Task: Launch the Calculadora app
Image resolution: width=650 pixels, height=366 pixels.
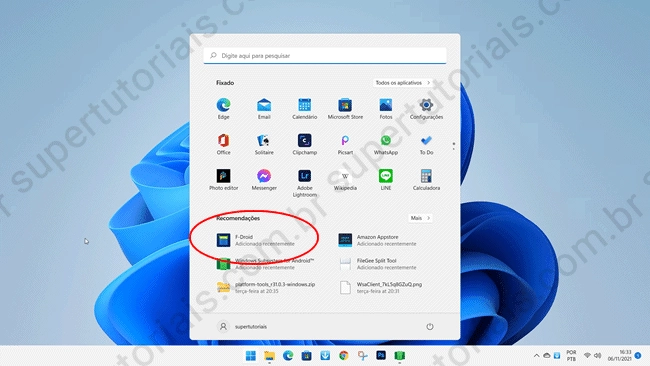Action: coord(426,179)
